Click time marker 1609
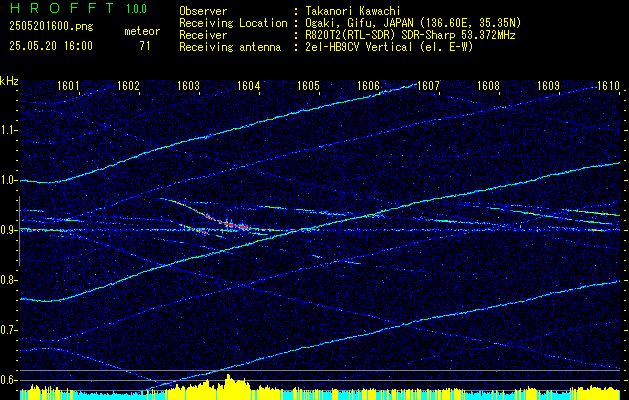Viewport: 629px width, 400px height. 548,85
